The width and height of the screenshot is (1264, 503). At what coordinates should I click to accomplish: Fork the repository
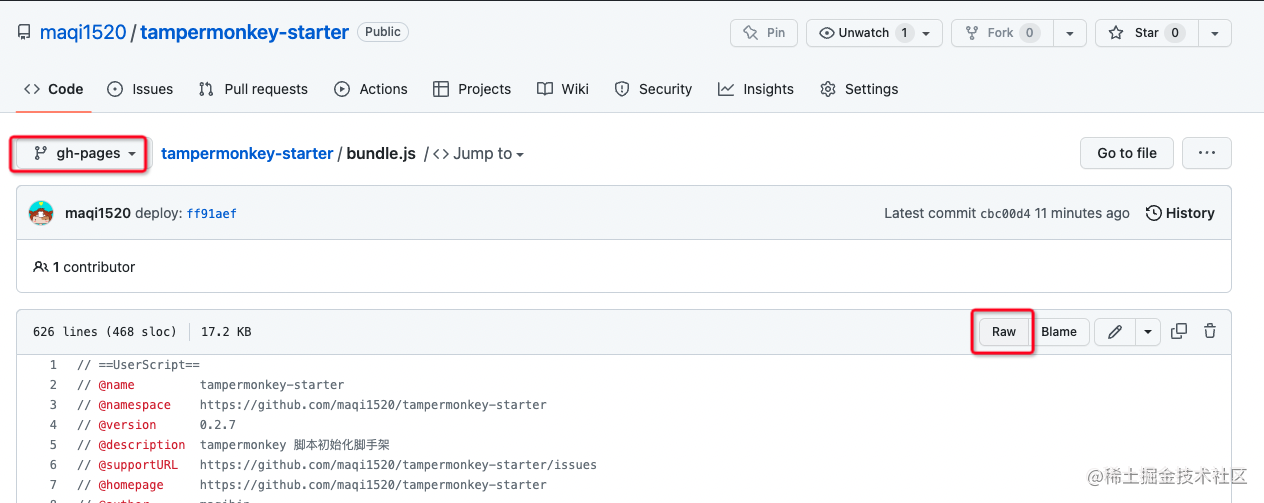coord(1002,33)
